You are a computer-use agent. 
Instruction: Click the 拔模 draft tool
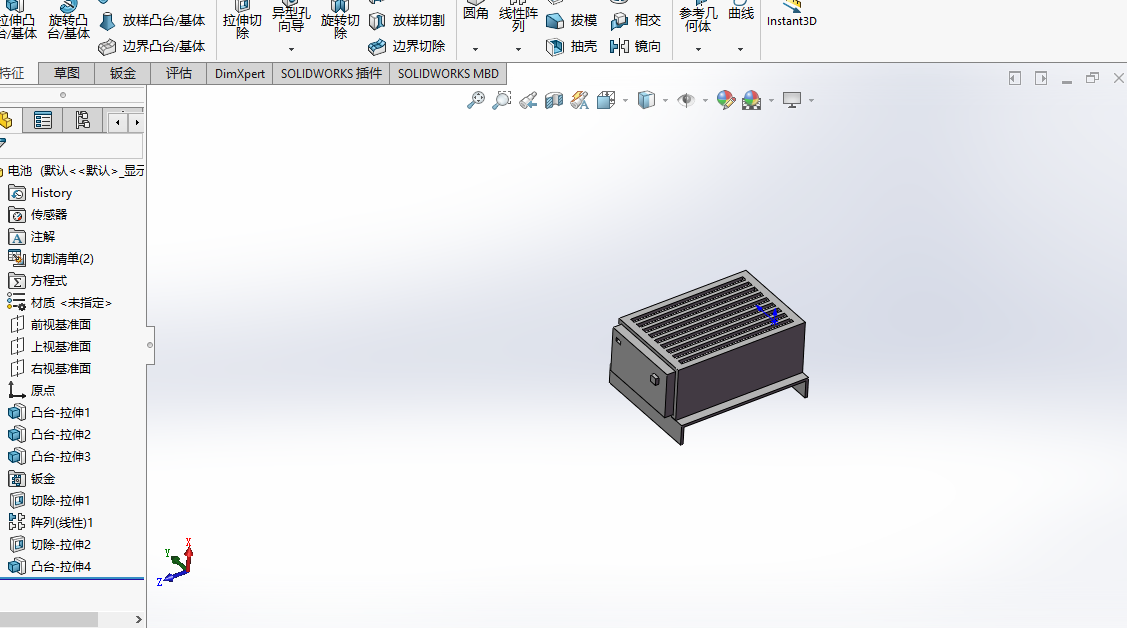(x=571, y=21)
